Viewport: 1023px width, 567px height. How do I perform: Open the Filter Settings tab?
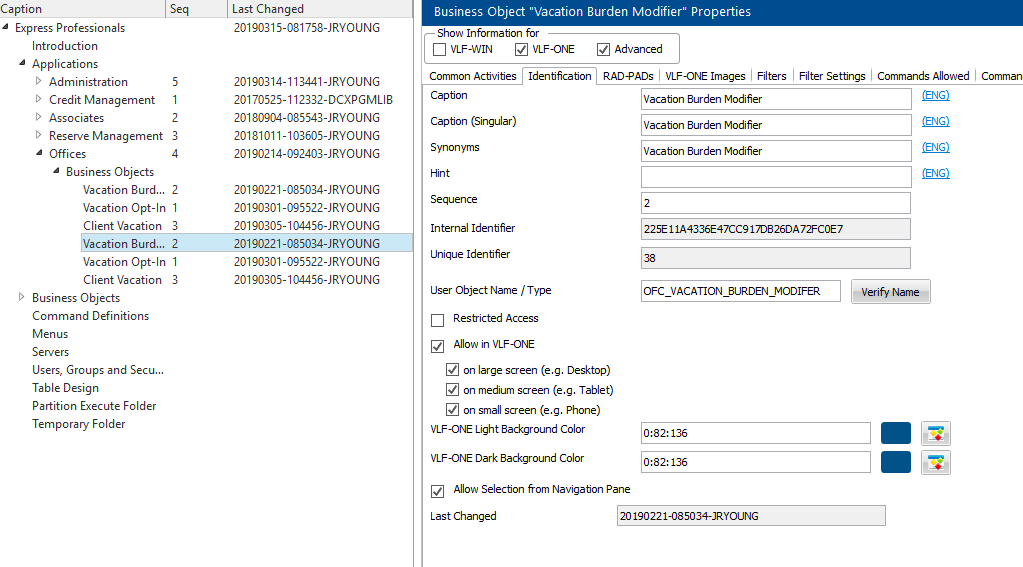pos(832,76)
